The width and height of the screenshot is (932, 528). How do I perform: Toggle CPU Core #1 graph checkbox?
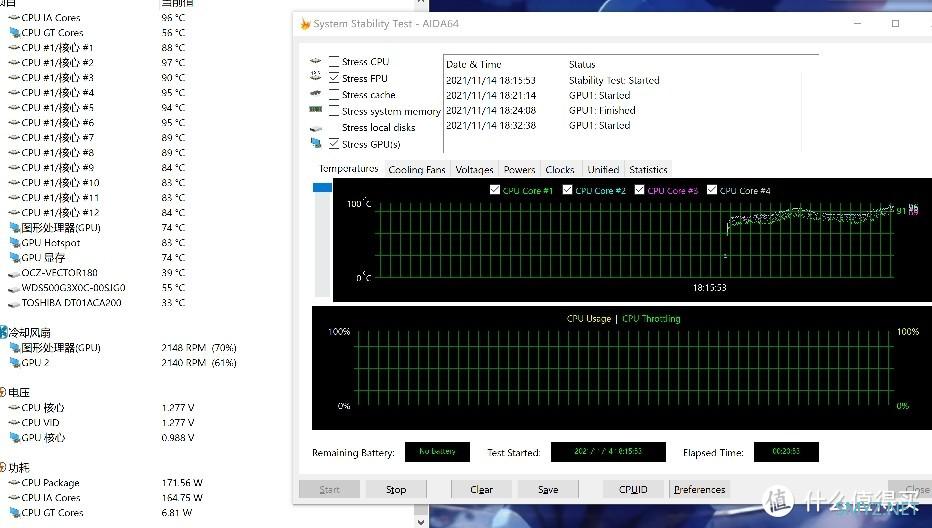click(495, 190)
